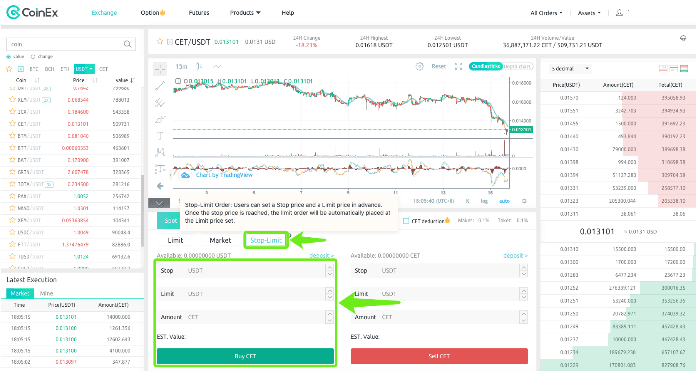
Task: Open the Assets dropdown
Action: [x=589, y=13]
